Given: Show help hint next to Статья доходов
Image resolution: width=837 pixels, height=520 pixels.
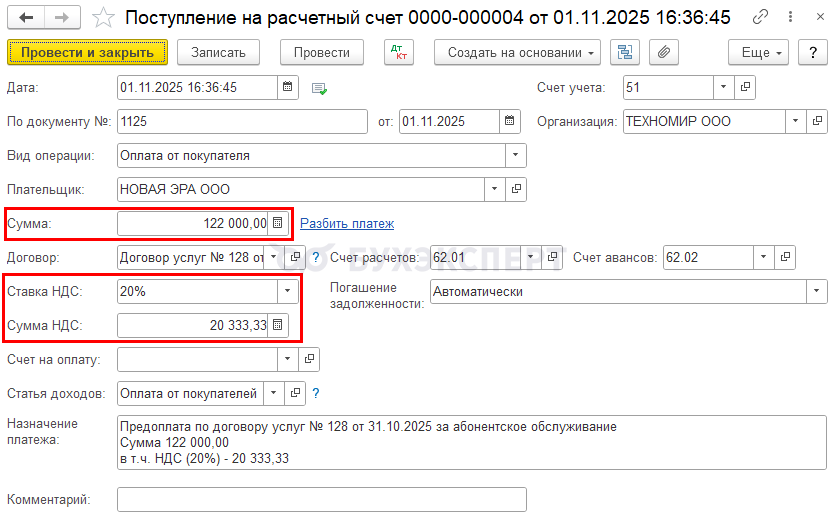Looking at the screenshot, I should [x=315, y=393].
